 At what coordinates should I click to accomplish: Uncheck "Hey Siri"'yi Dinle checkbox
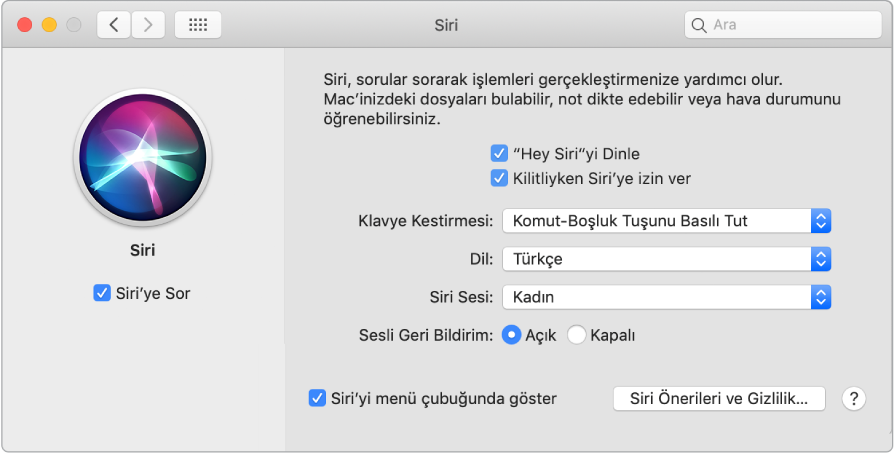click(499, 154)
